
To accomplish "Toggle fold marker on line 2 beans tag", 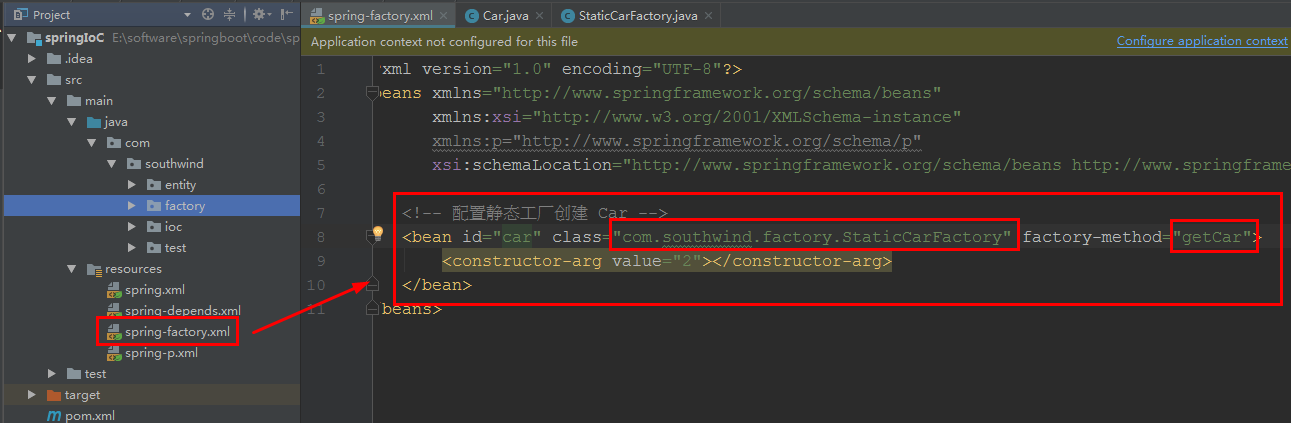I will [372, 93].
